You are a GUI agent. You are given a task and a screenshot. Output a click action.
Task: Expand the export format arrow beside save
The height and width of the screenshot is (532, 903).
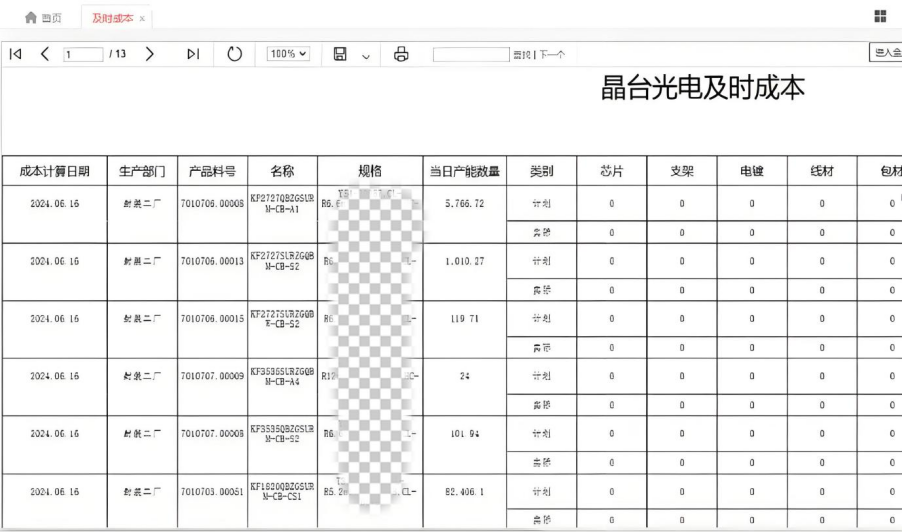366,56
